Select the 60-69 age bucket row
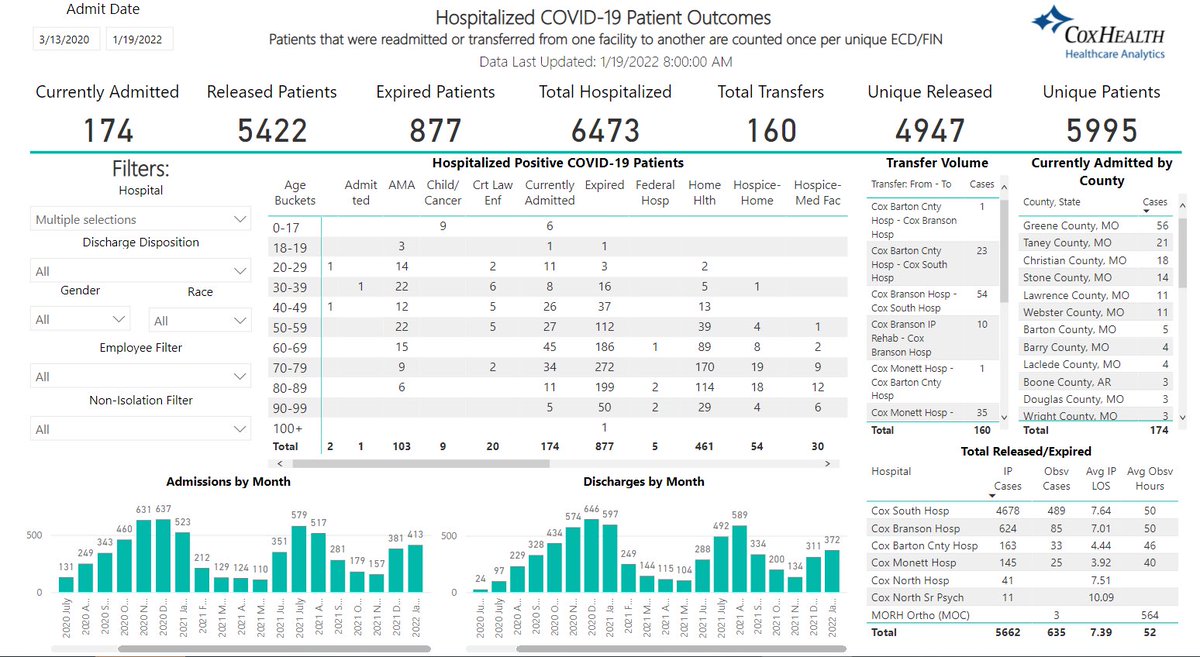The height and width of the screenshot is (657, 1200). click(558, 346)
